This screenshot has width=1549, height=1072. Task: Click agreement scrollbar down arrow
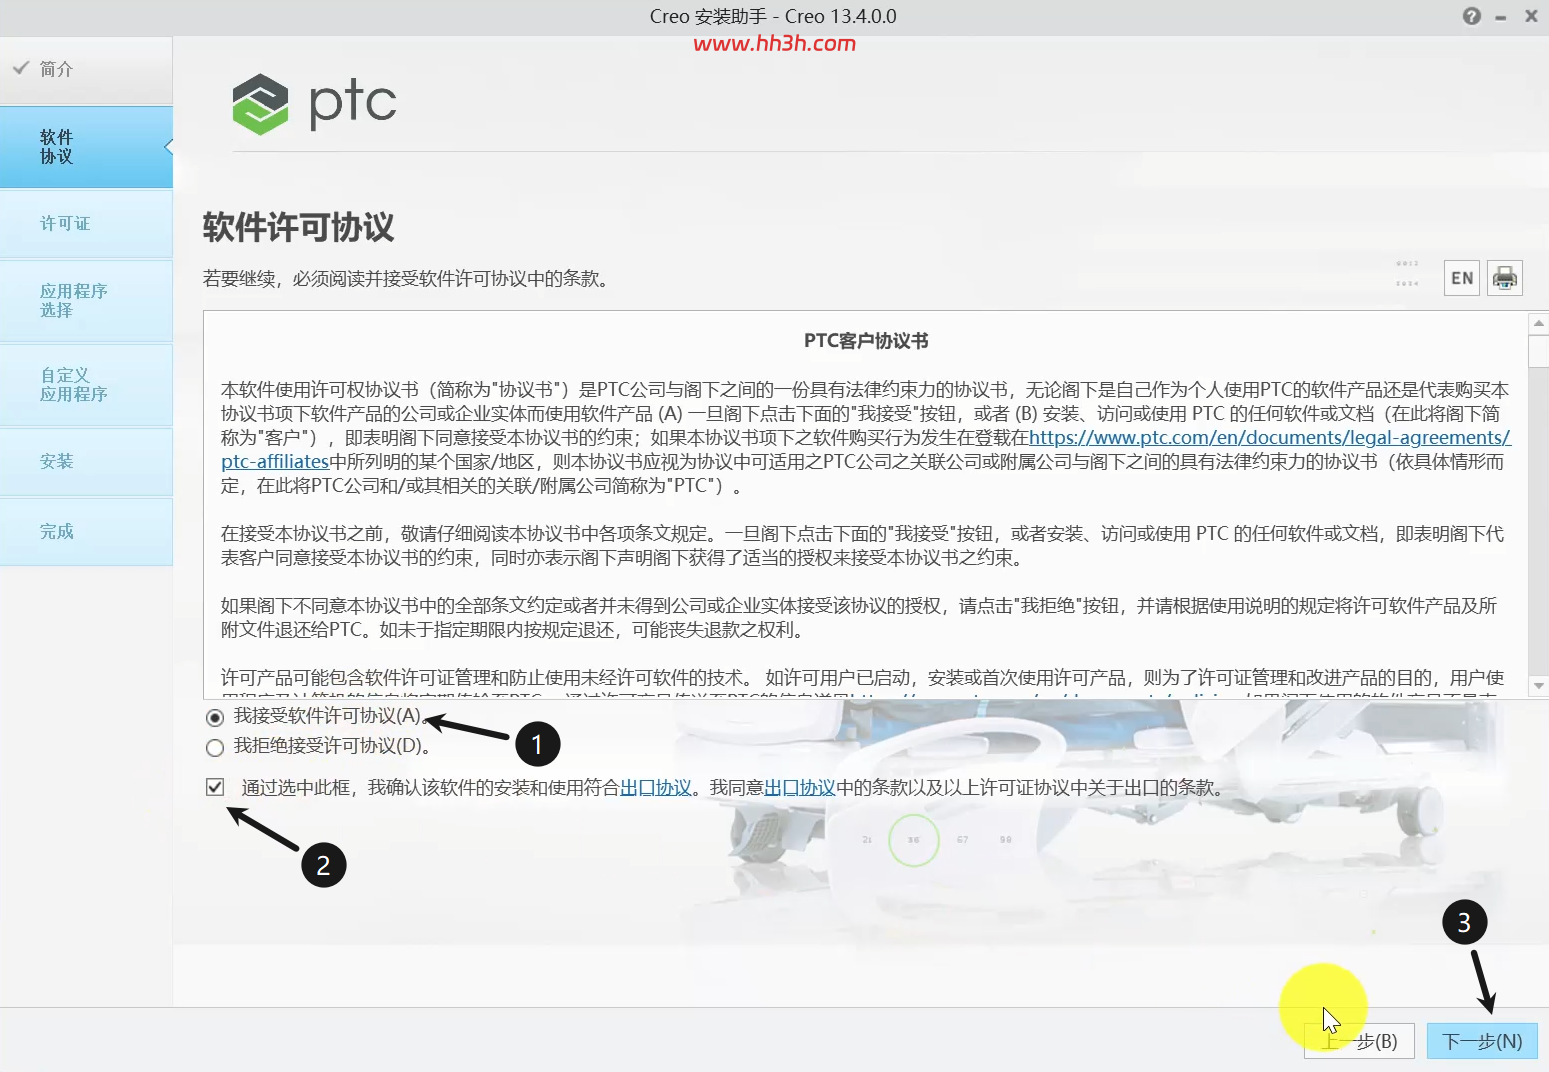point(1539,686)
